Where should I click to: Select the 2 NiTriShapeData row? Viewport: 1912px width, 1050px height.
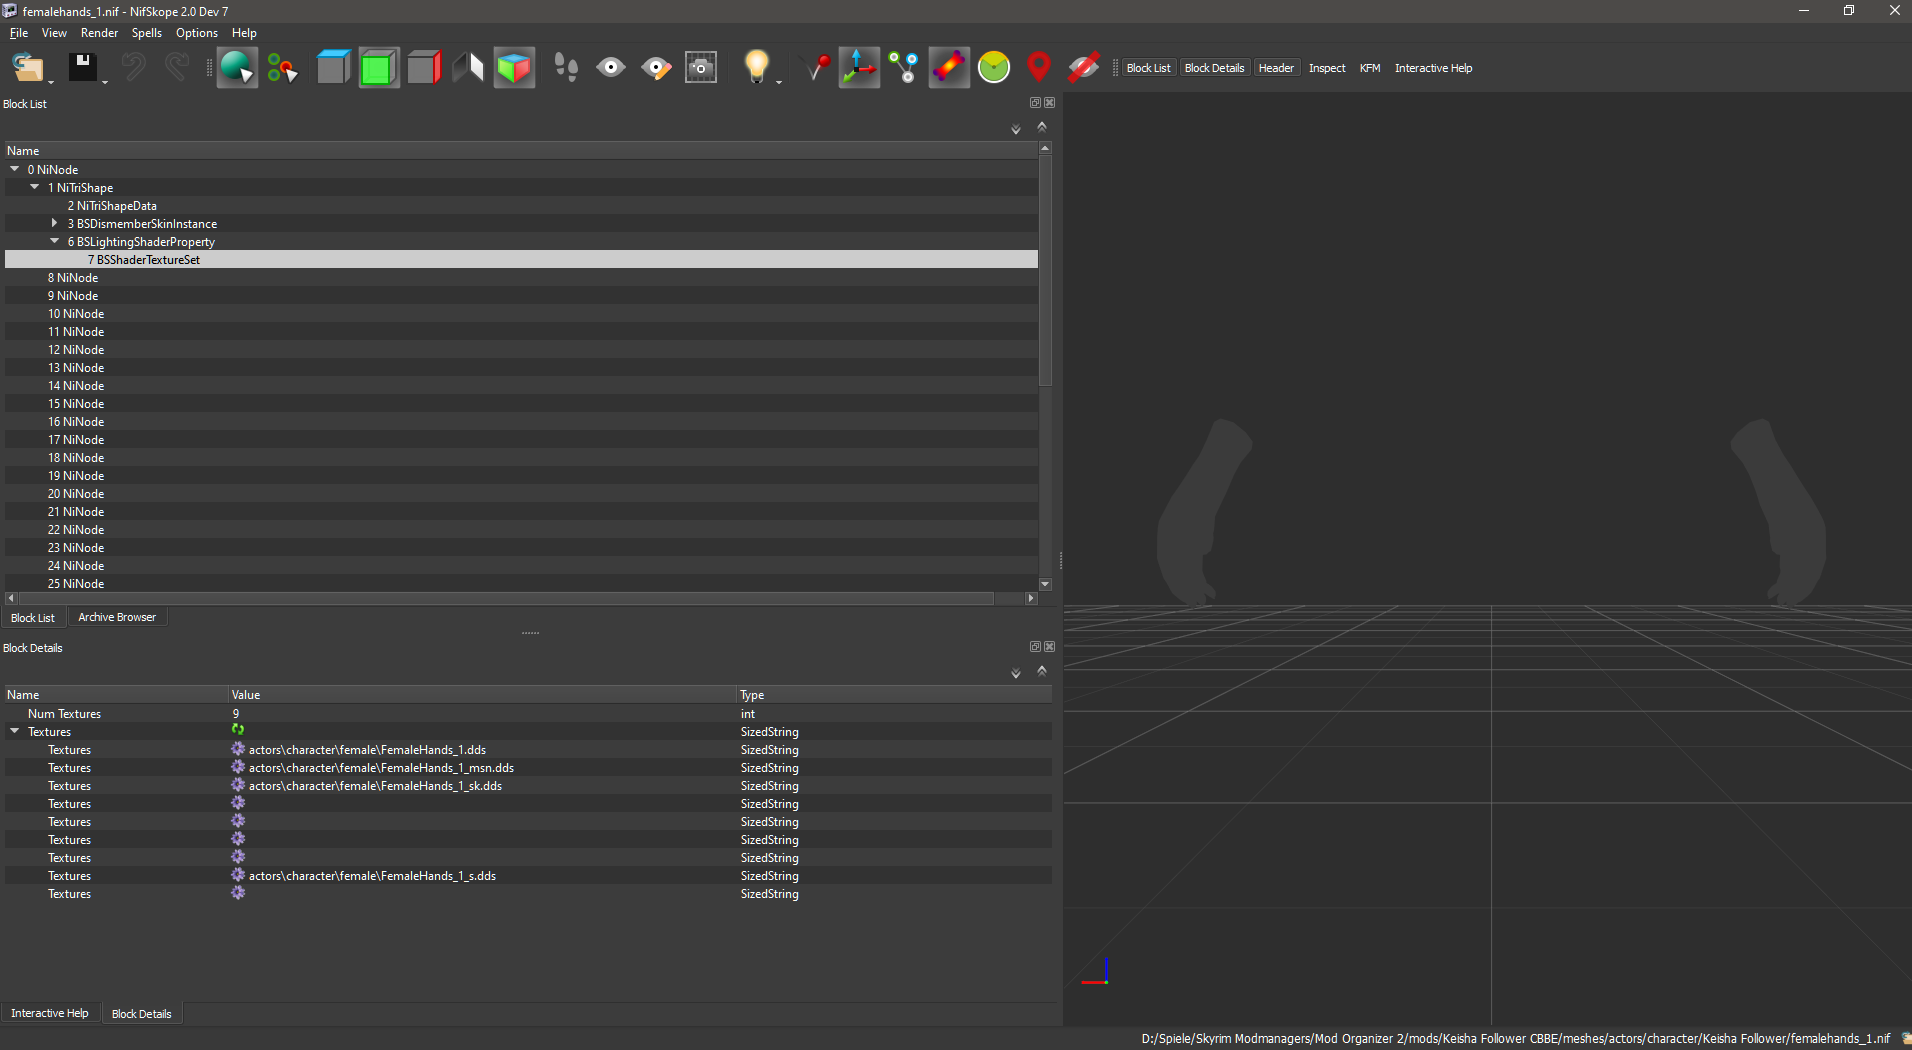point(521,206)
